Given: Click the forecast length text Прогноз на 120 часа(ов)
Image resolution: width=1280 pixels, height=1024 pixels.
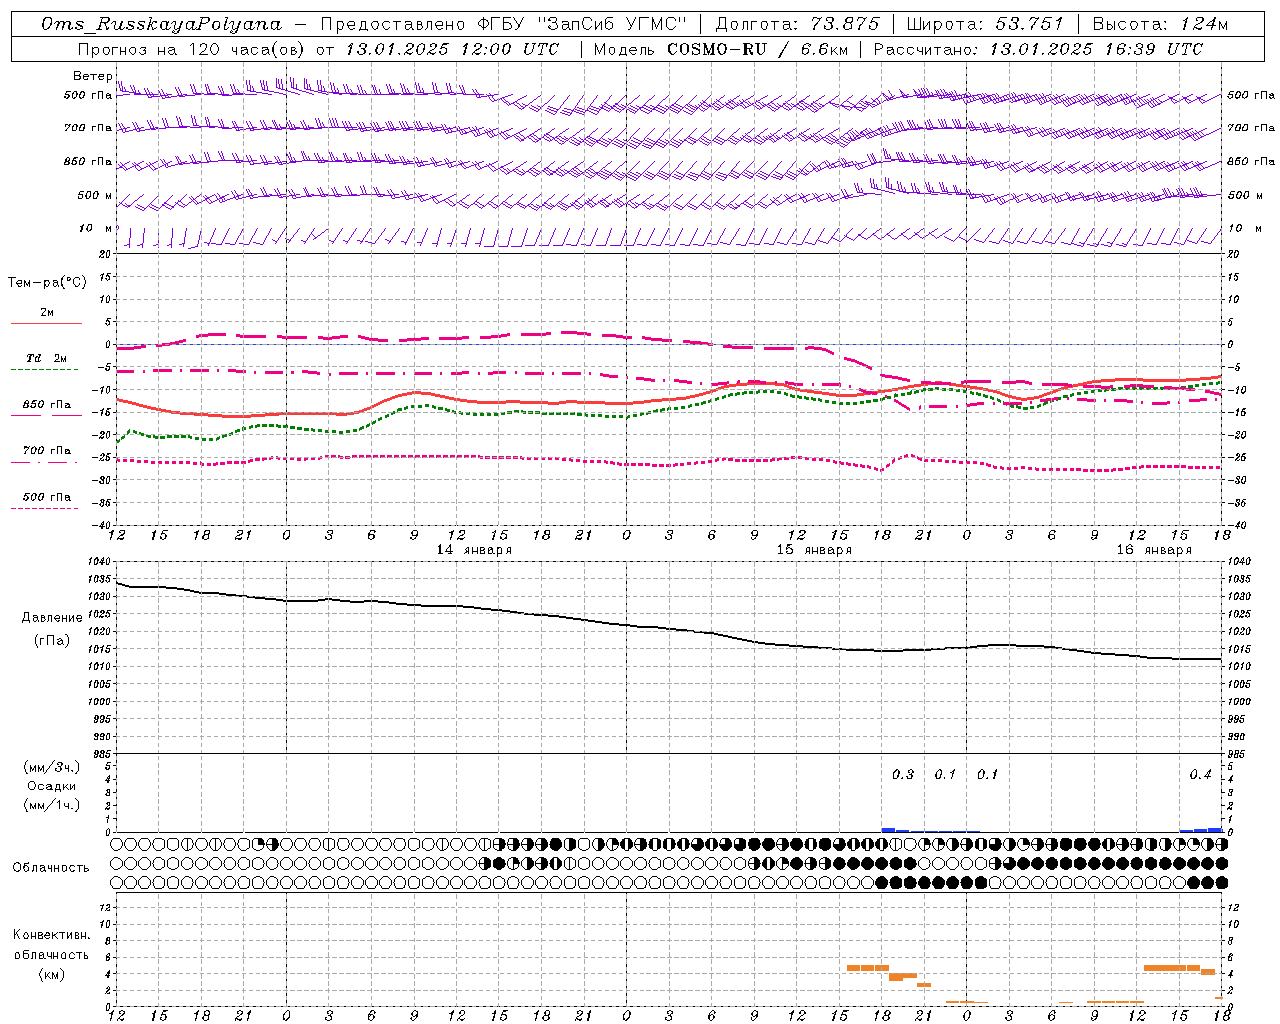Looking at the screenshot, I should coord(192,49).
